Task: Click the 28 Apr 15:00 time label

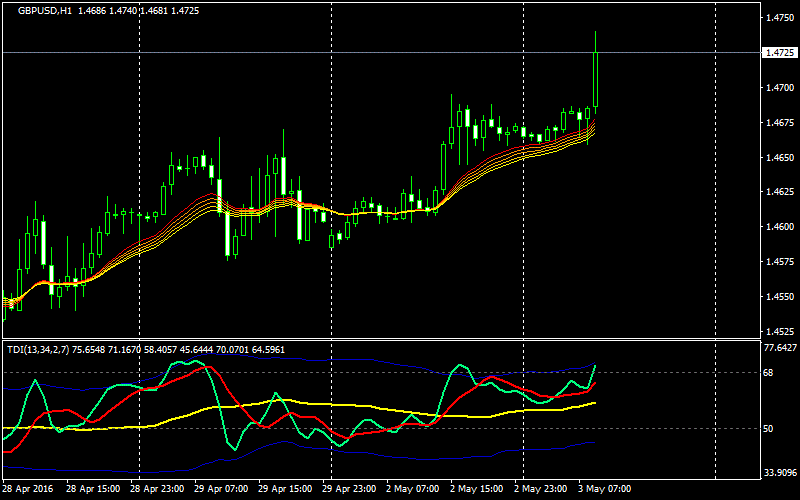Action: tap(93, 489)
